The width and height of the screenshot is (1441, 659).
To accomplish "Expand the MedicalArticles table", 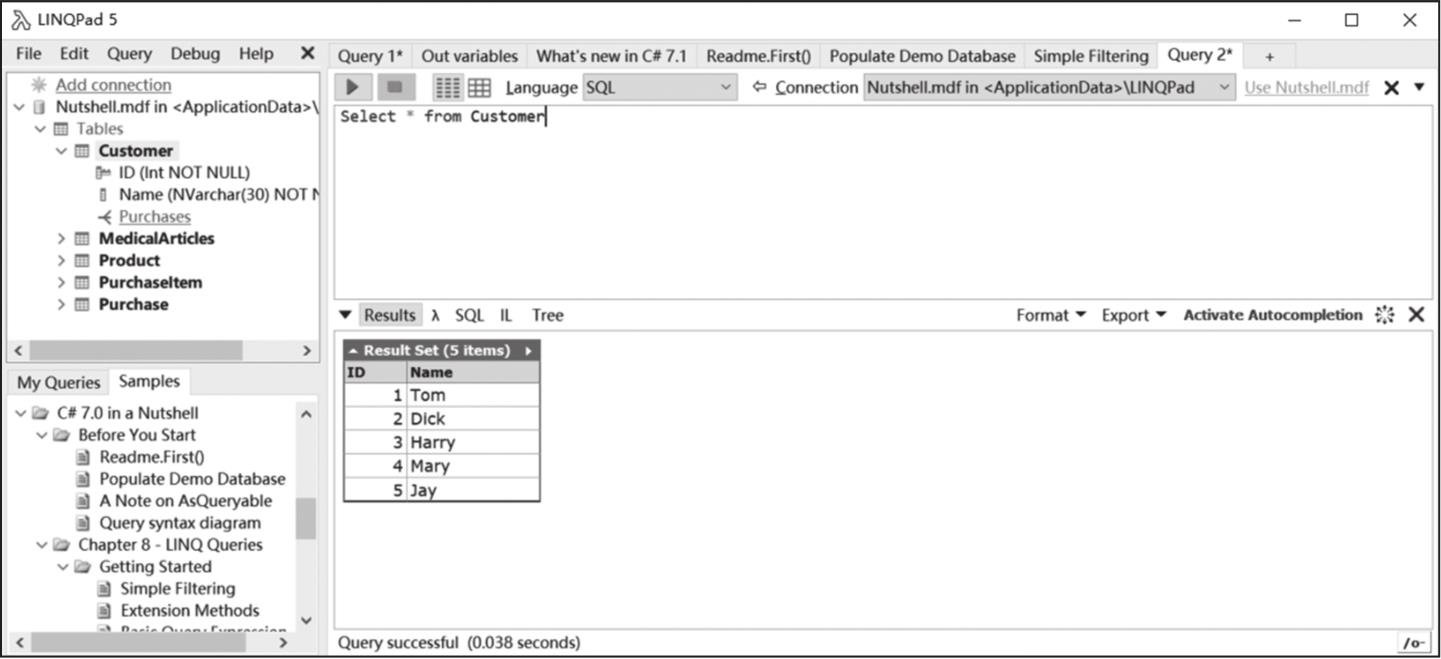I will (61, 239).
